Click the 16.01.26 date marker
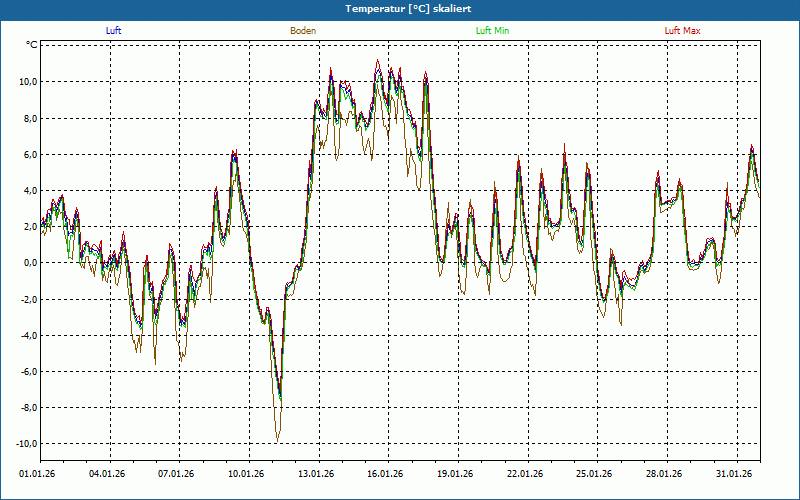Screen dimensions: 800x500 [385, 475]
